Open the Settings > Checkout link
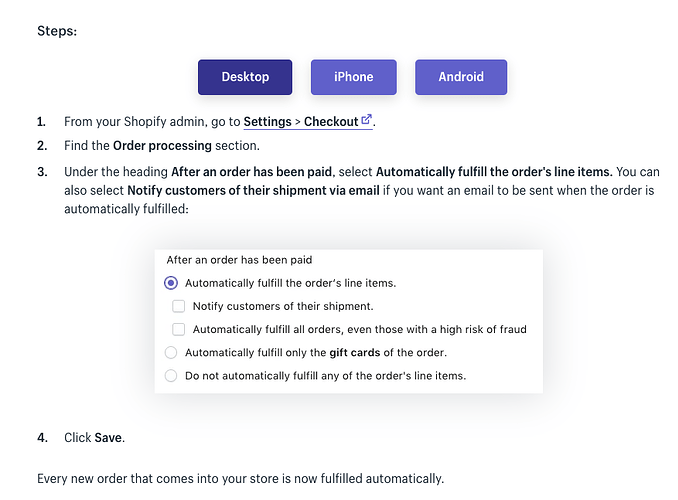This screenshot has height=500, width=678. [301, 122]
